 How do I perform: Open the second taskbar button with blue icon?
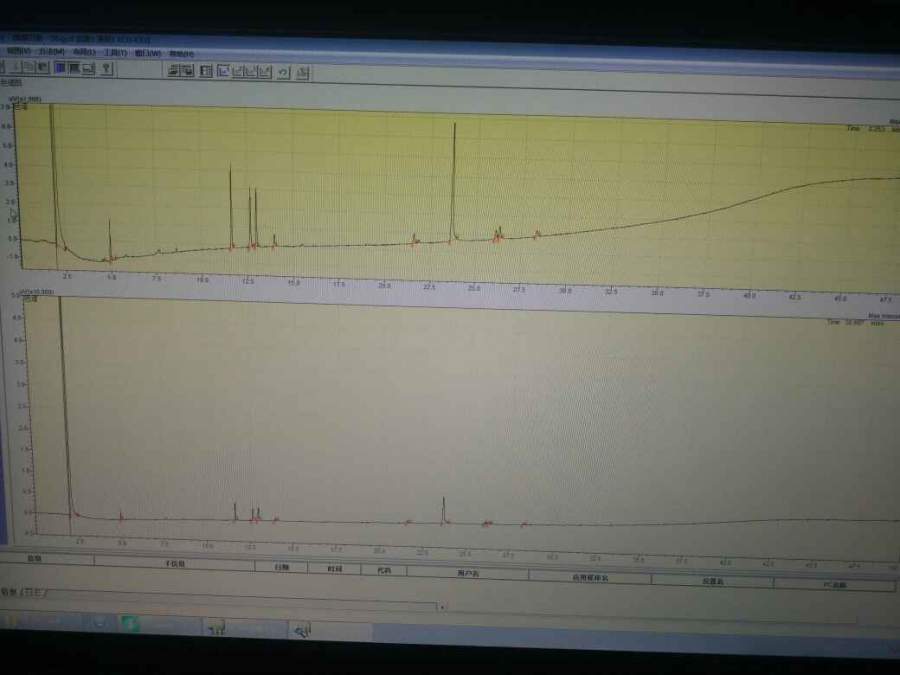pyautogui.click(x=329, y=631)
